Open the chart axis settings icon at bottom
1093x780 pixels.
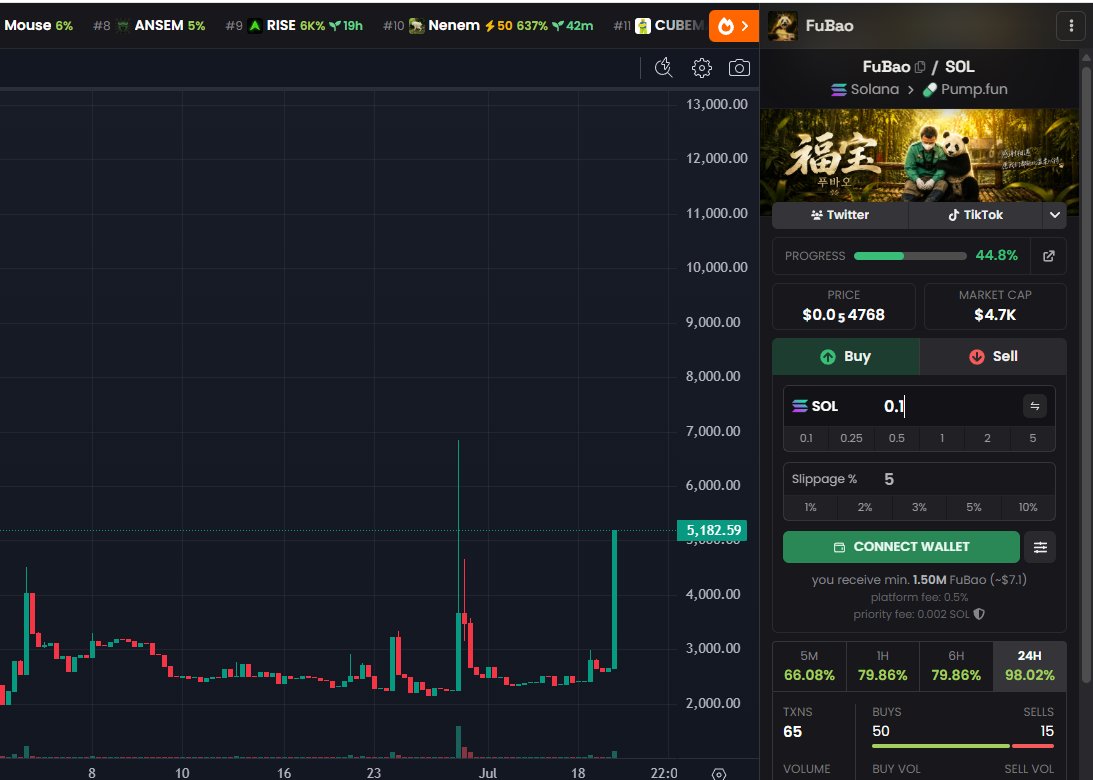click(x=719, y=773)
